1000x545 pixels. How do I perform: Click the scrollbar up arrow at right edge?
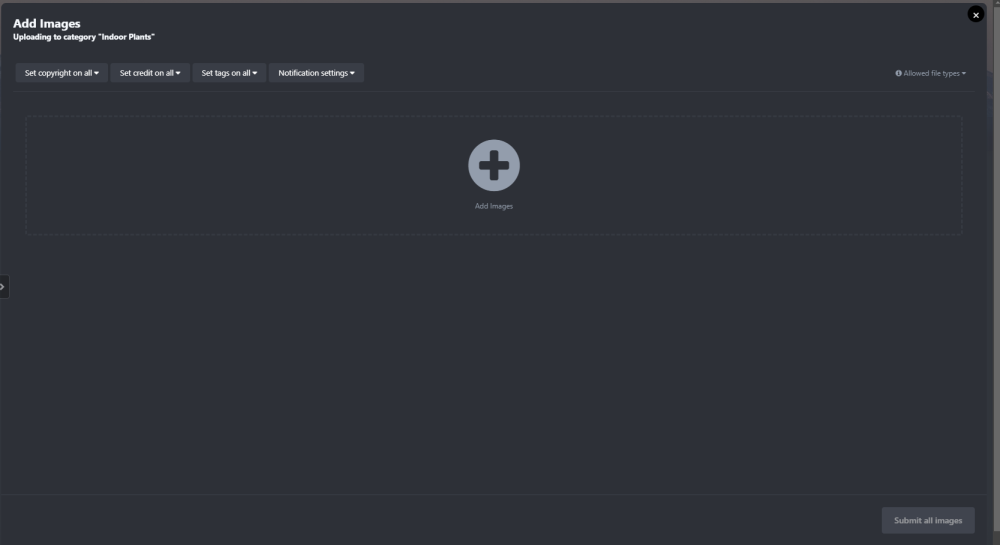point(996,4)
